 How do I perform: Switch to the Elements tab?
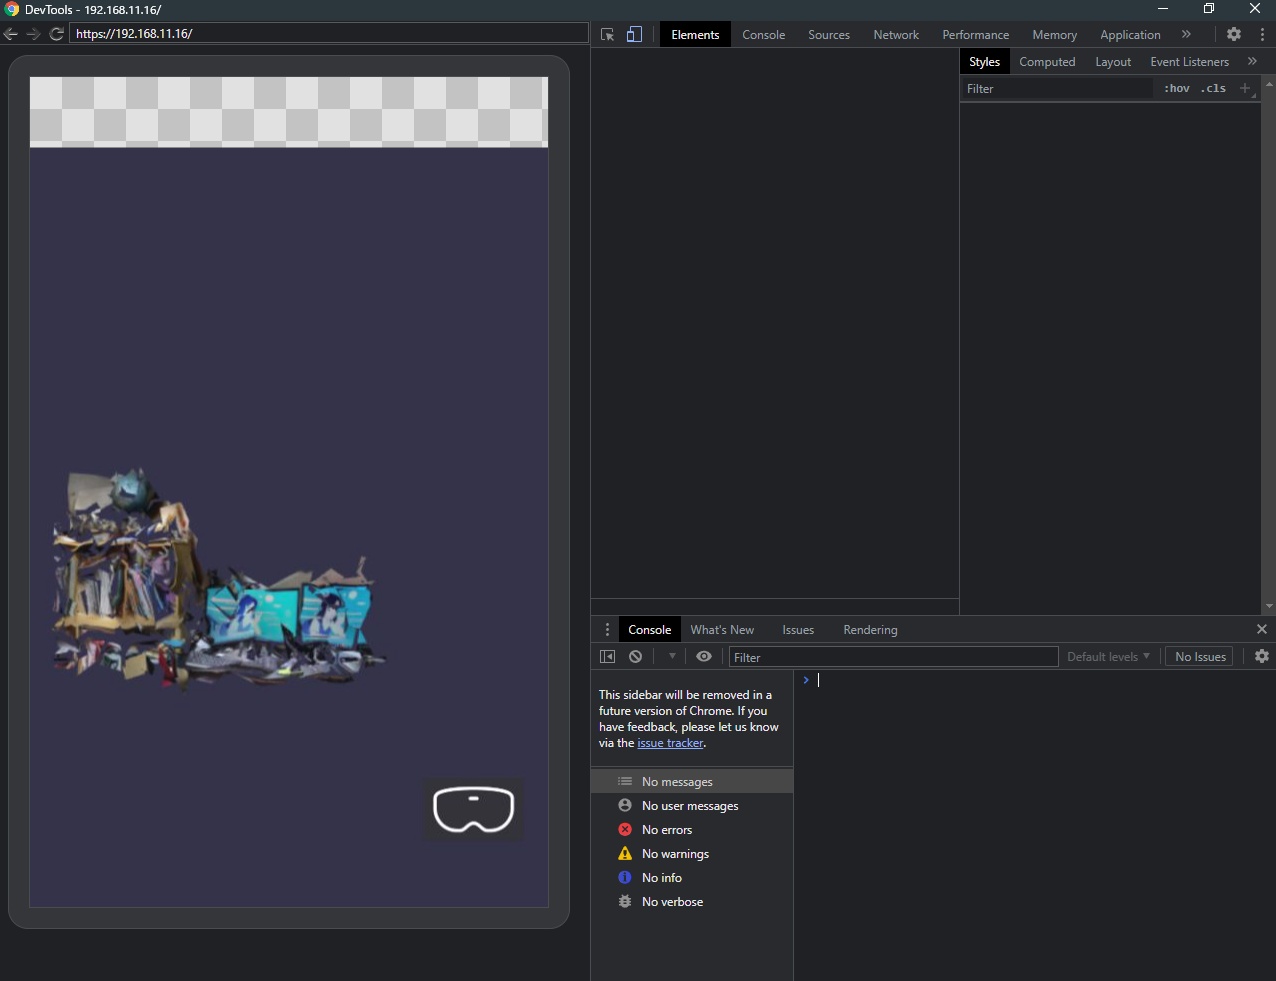click(x=695, y=34)
